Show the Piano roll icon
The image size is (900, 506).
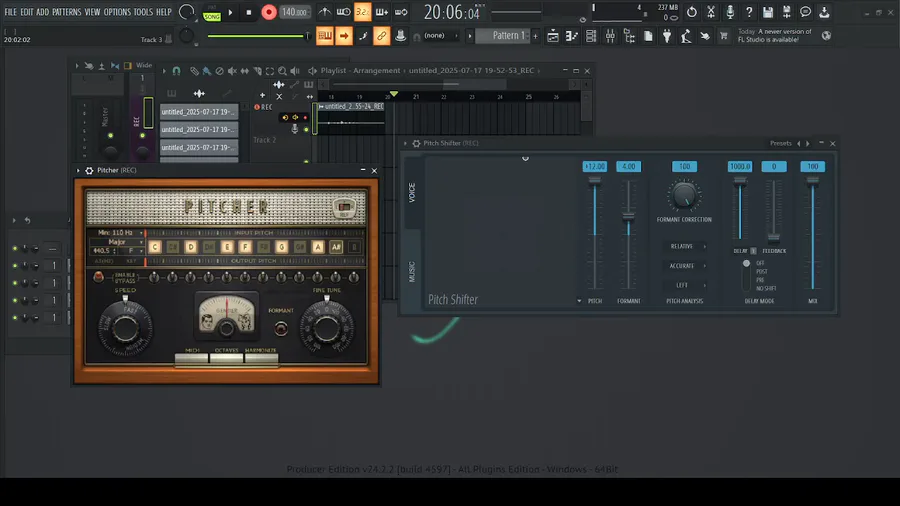572,36
